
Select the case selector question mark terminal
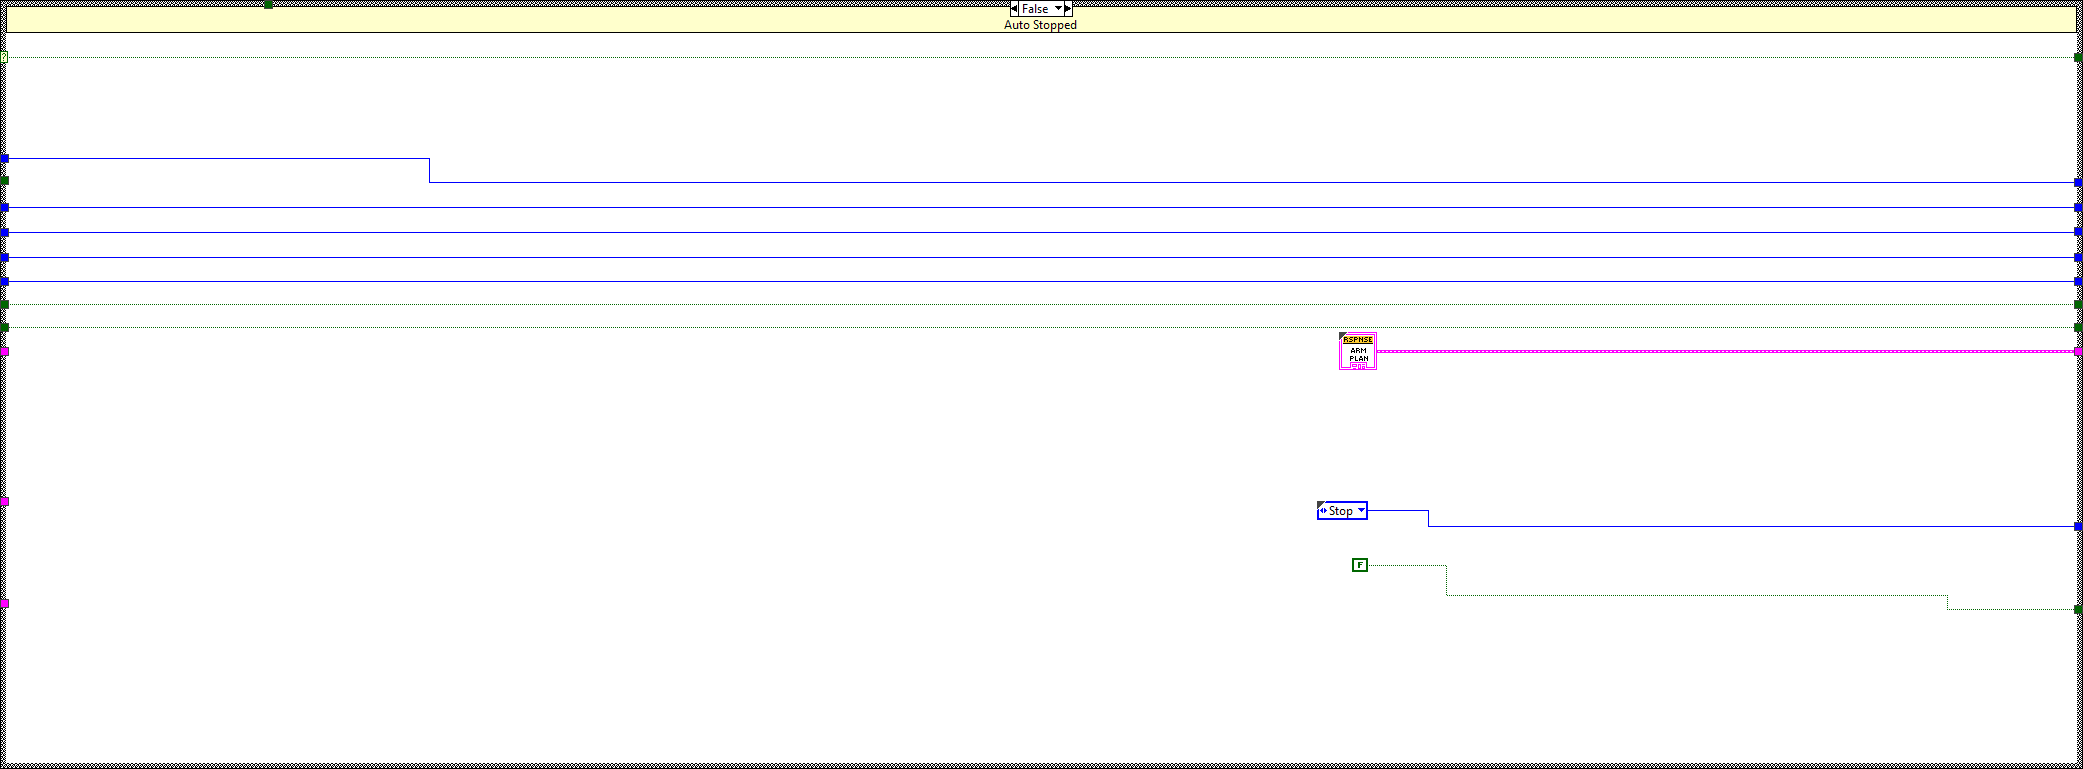click(x=4, y=57)
